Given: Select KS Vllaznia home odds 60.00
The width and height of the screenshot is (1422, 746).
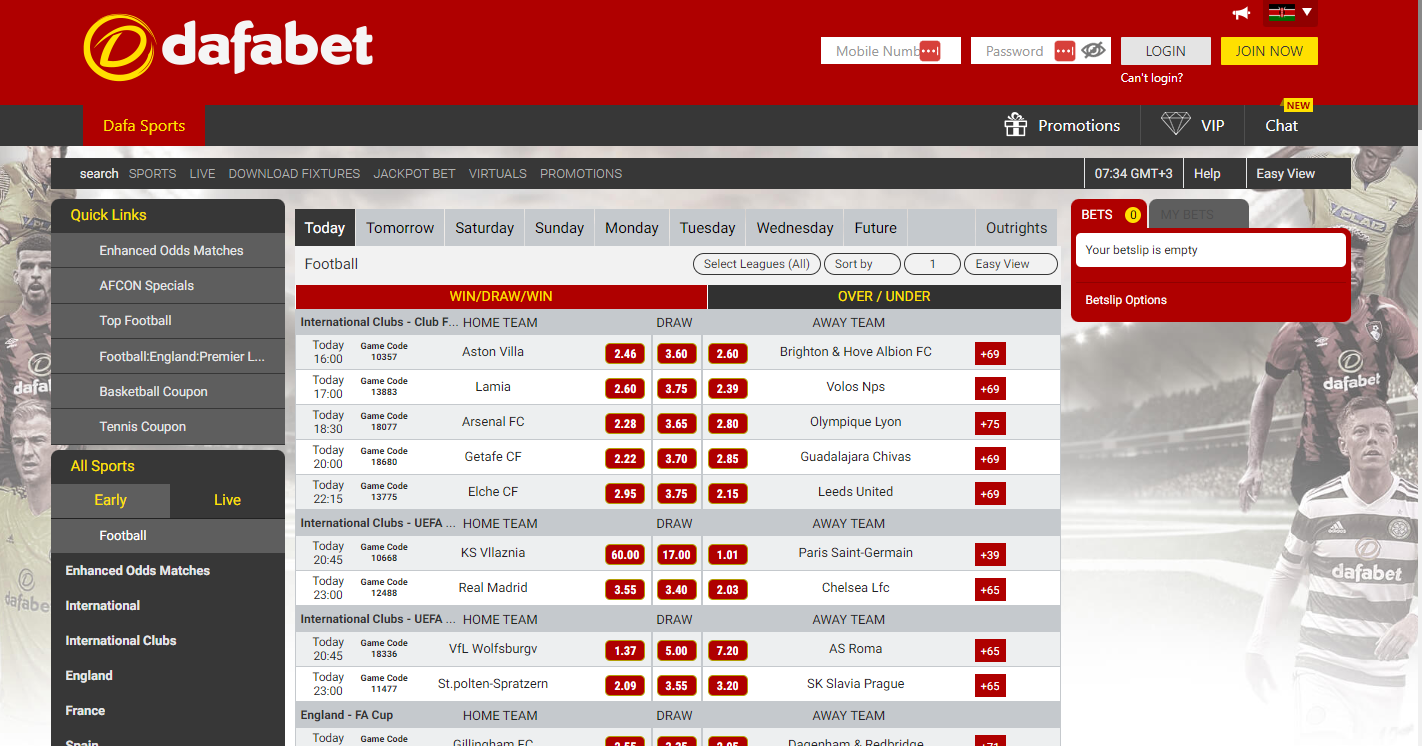Looking at the screenshot, I should pyautogui.click(x=625, y=555).
